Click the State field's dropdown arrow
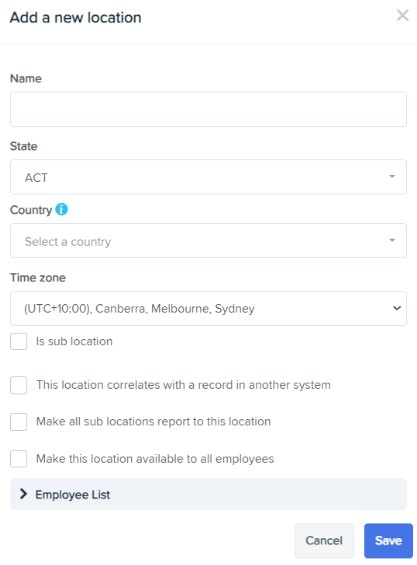Image resolution: width=417 pixels, height=565 pixels. click(x=392, y=177)
